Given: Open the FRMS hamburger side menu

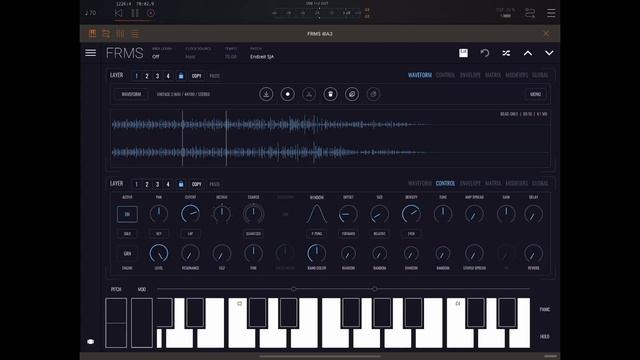Looking at the screenshot, I should [91, 53].
